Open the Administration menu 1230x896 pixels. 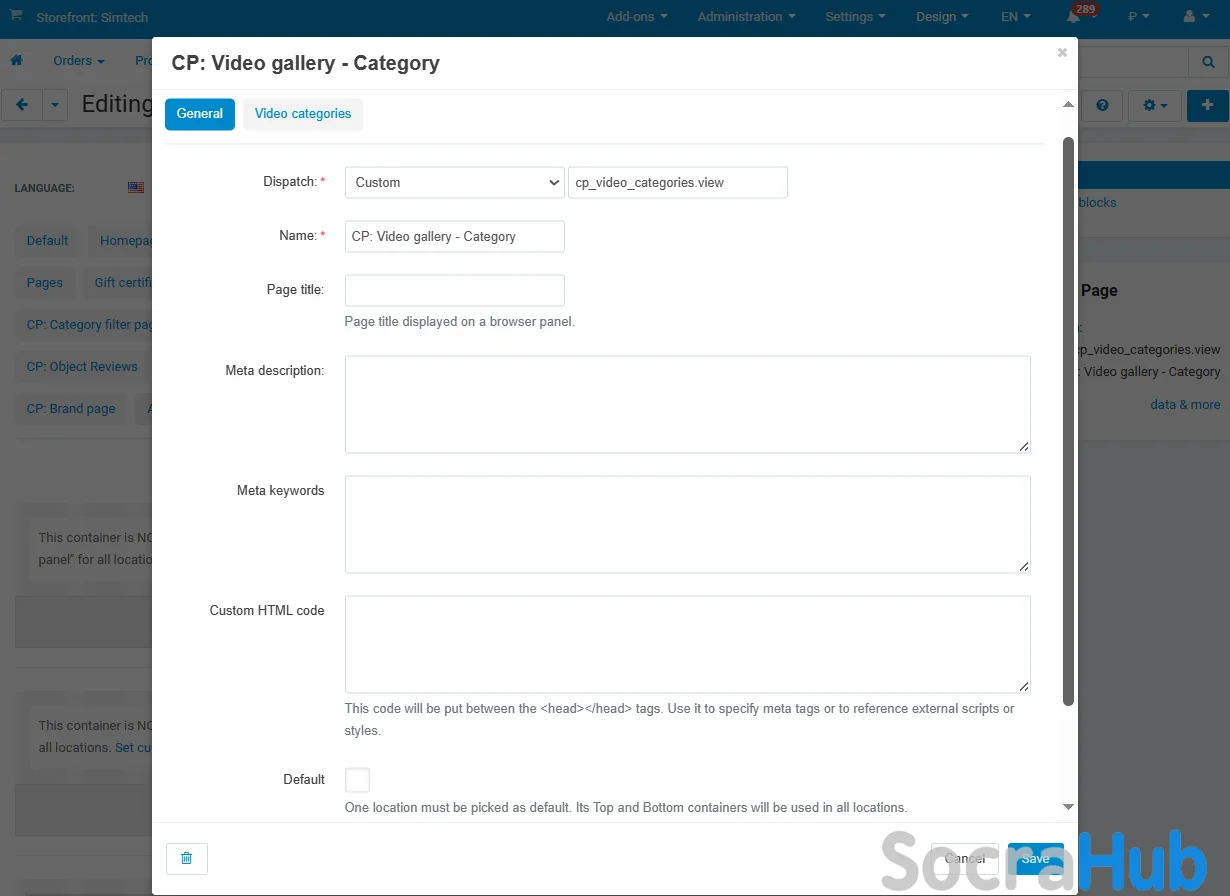click(747, 17)
